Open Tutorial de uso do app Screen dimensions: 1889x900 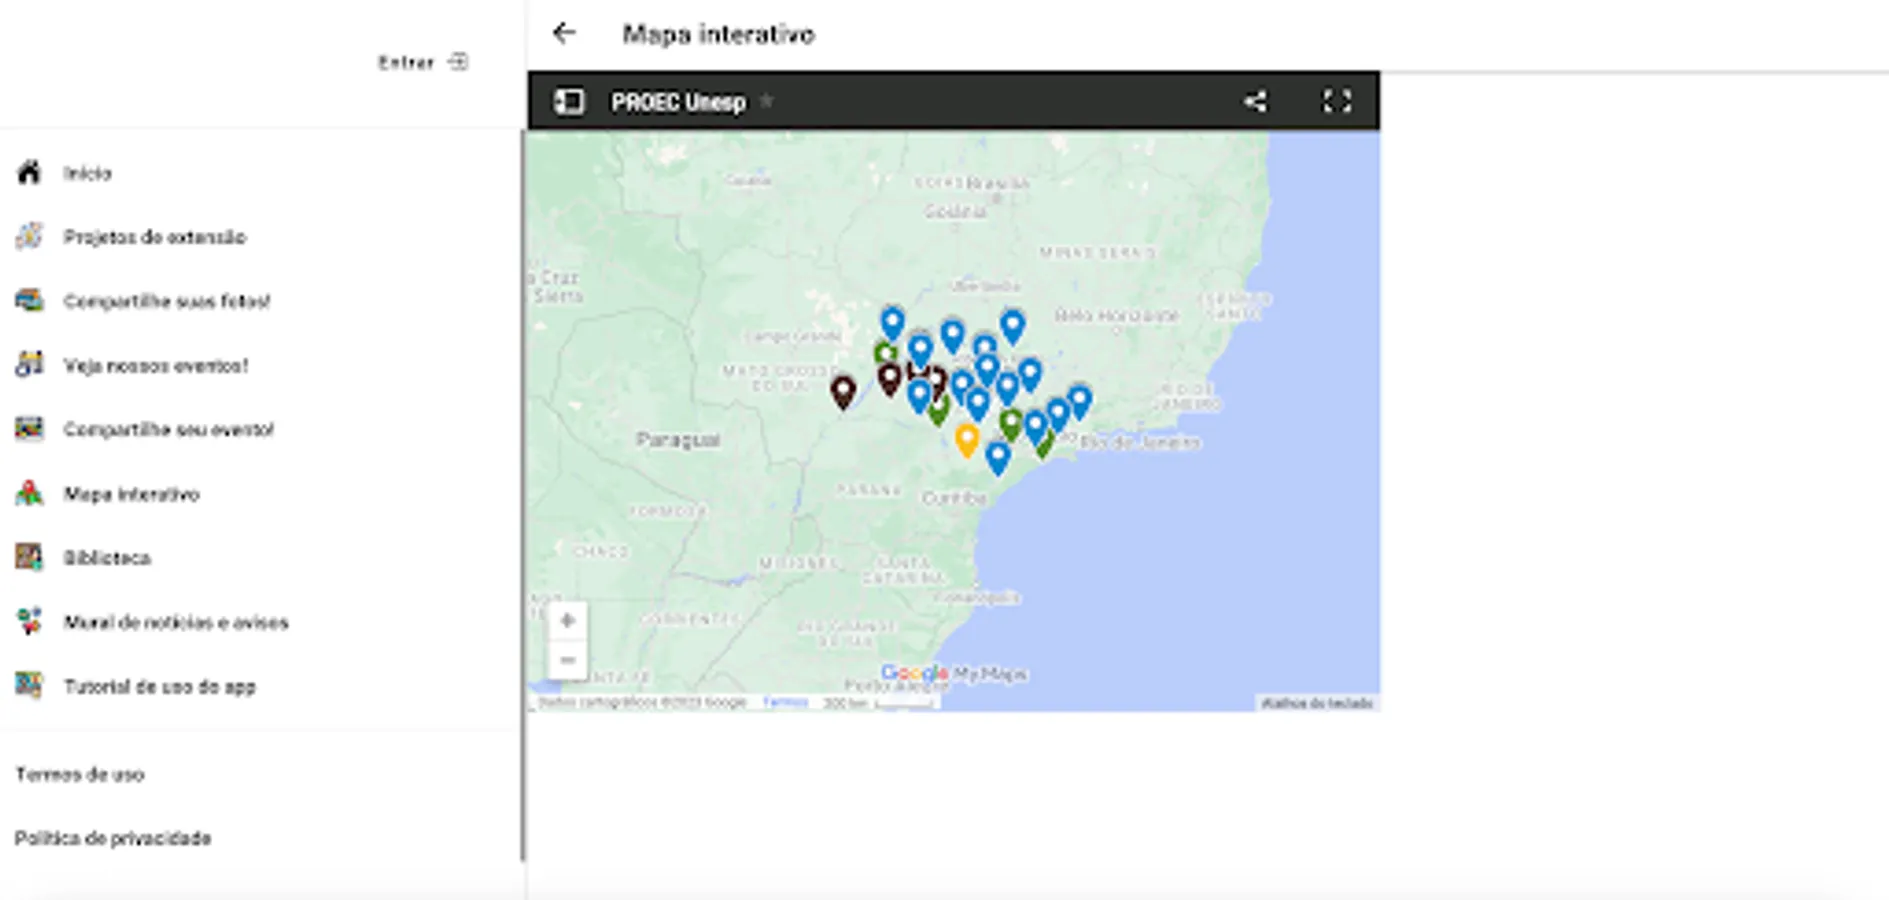(x=28, y=686)
